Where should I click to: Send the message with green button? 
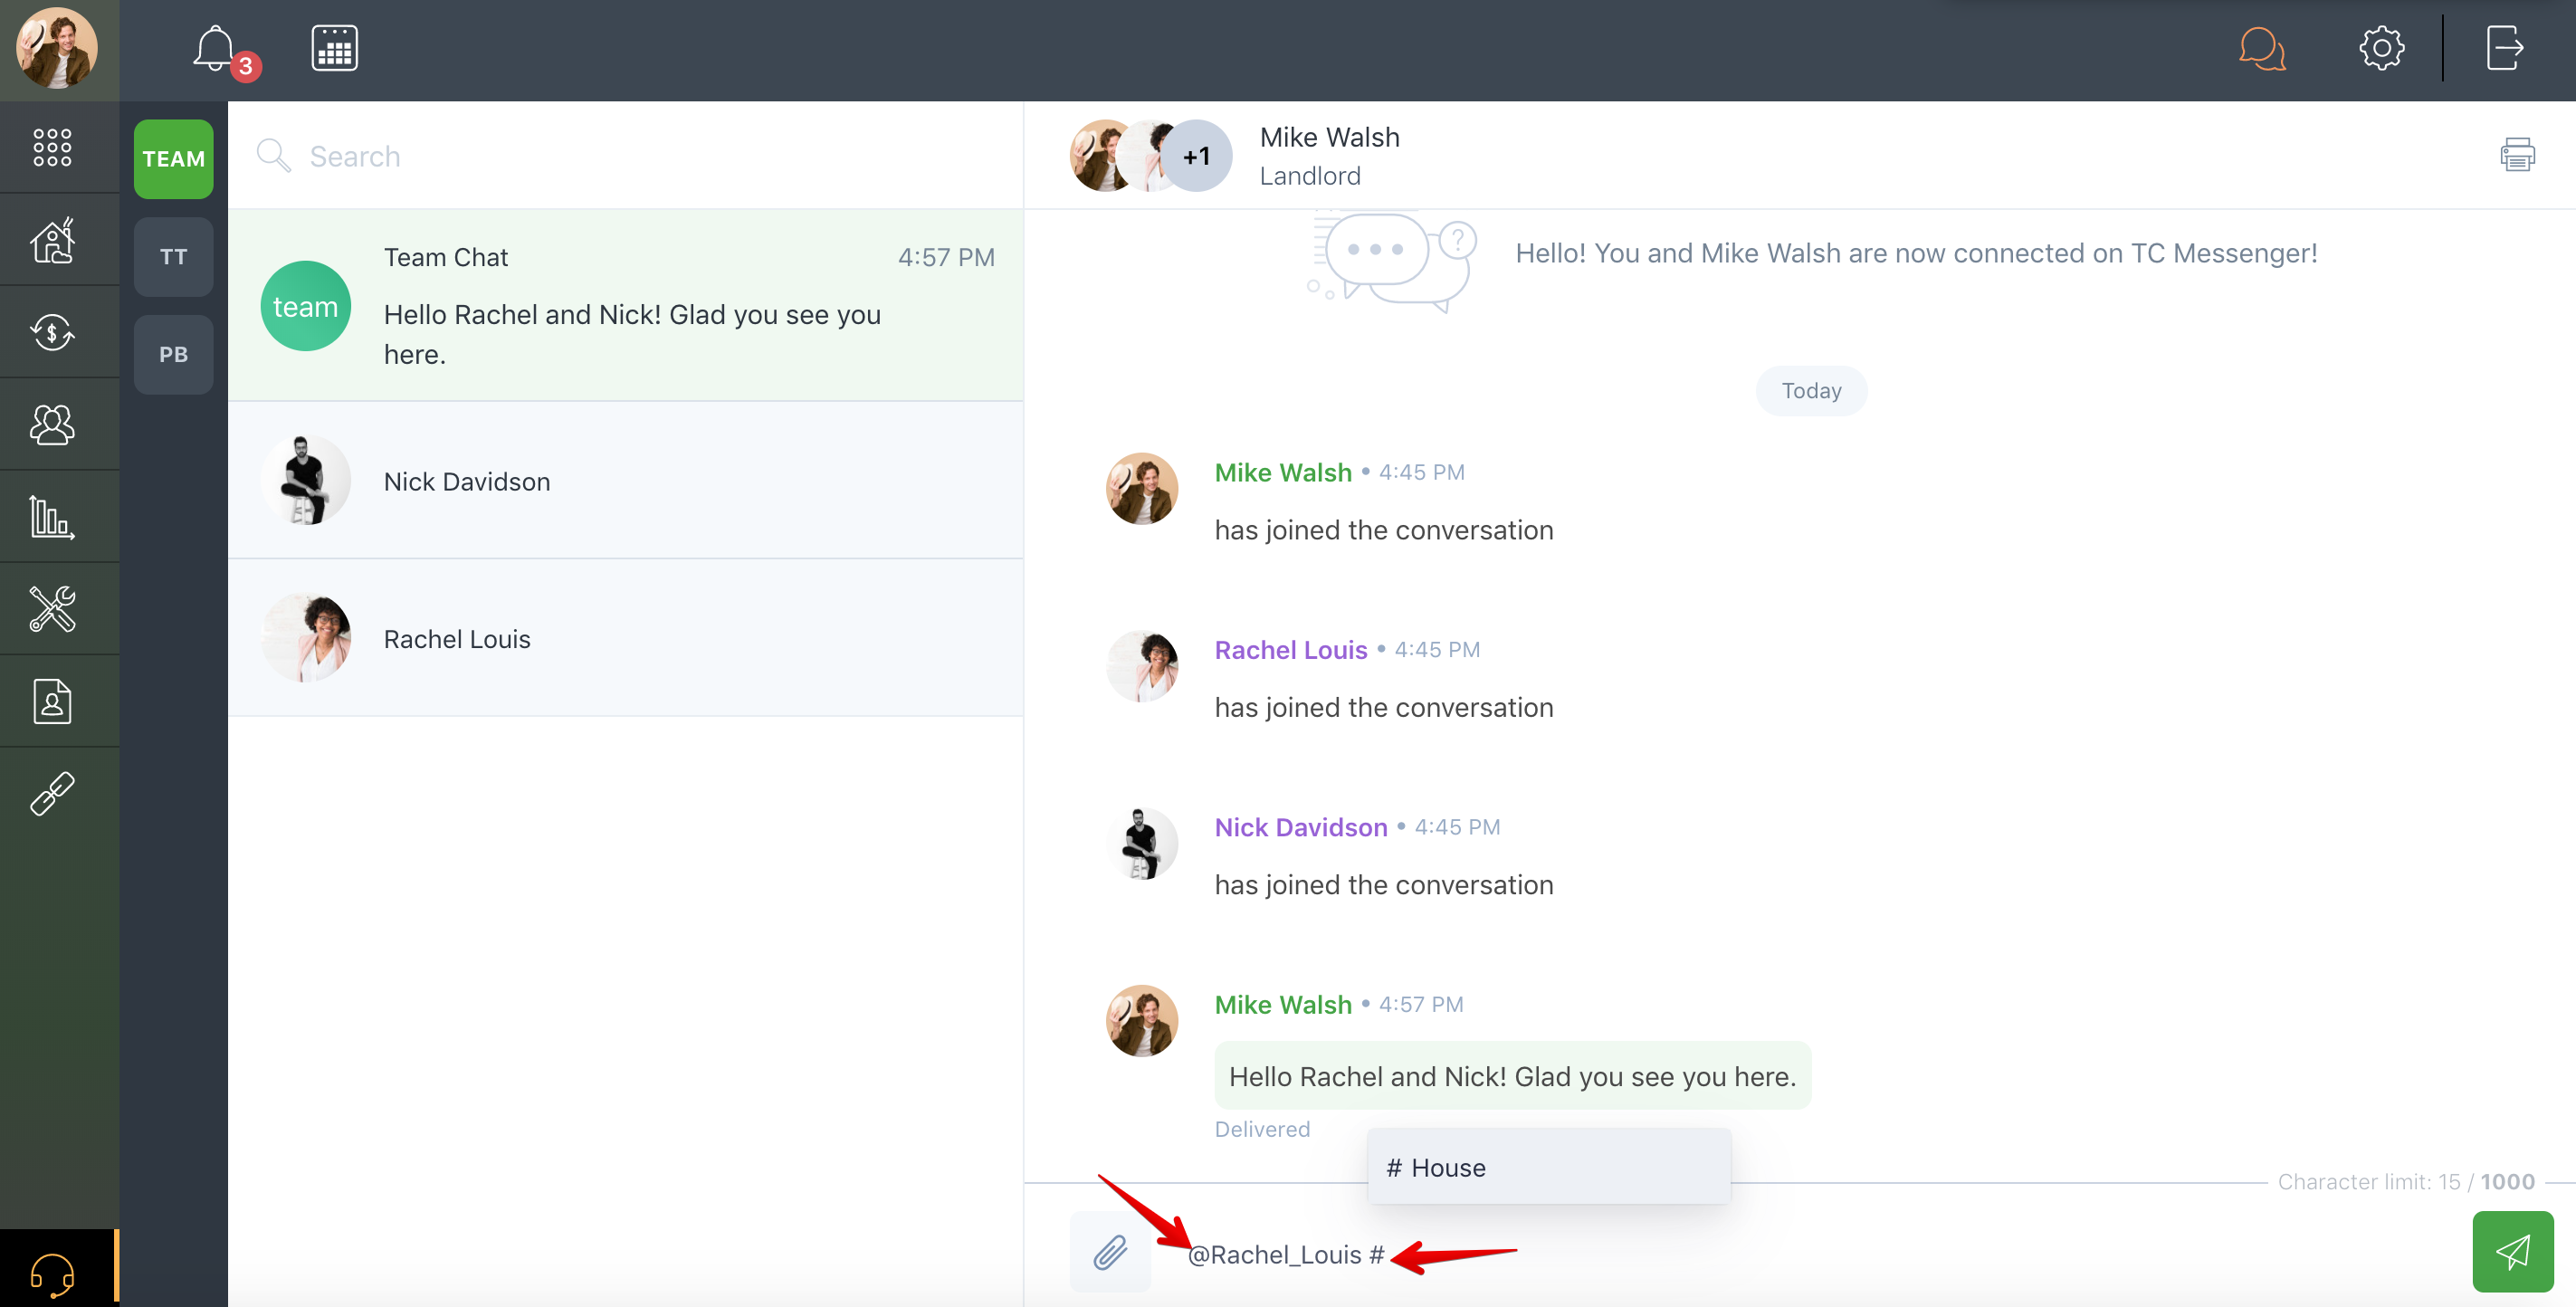(x=2512, y=1252)
